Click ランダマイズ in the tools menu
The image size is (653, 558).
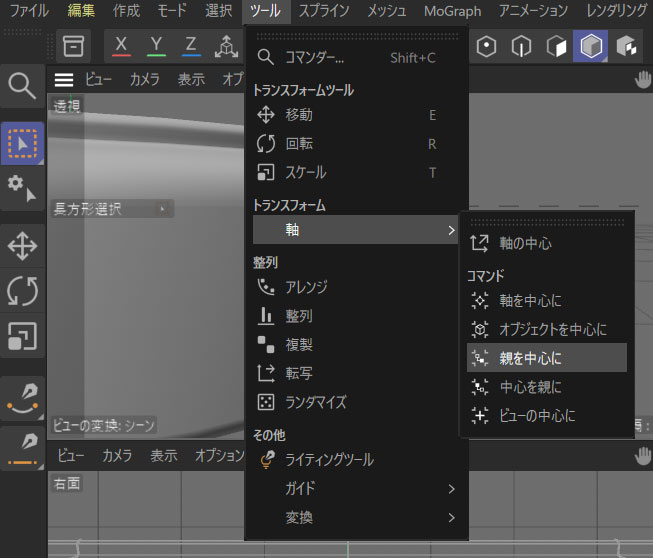[x=315, y=402]
